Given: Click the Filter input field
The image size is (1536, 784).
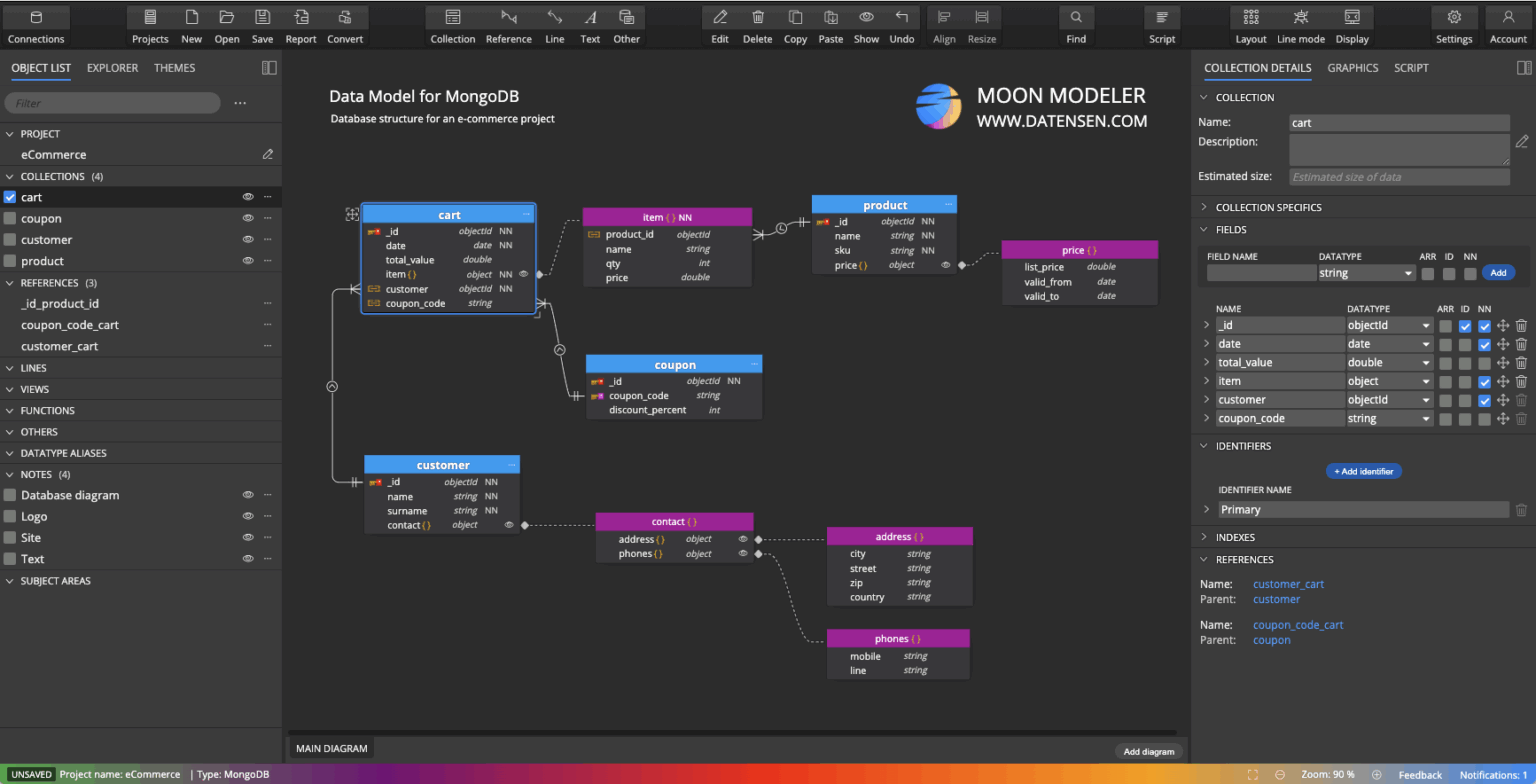Looking at the screenshot, I should pos(110,103).
